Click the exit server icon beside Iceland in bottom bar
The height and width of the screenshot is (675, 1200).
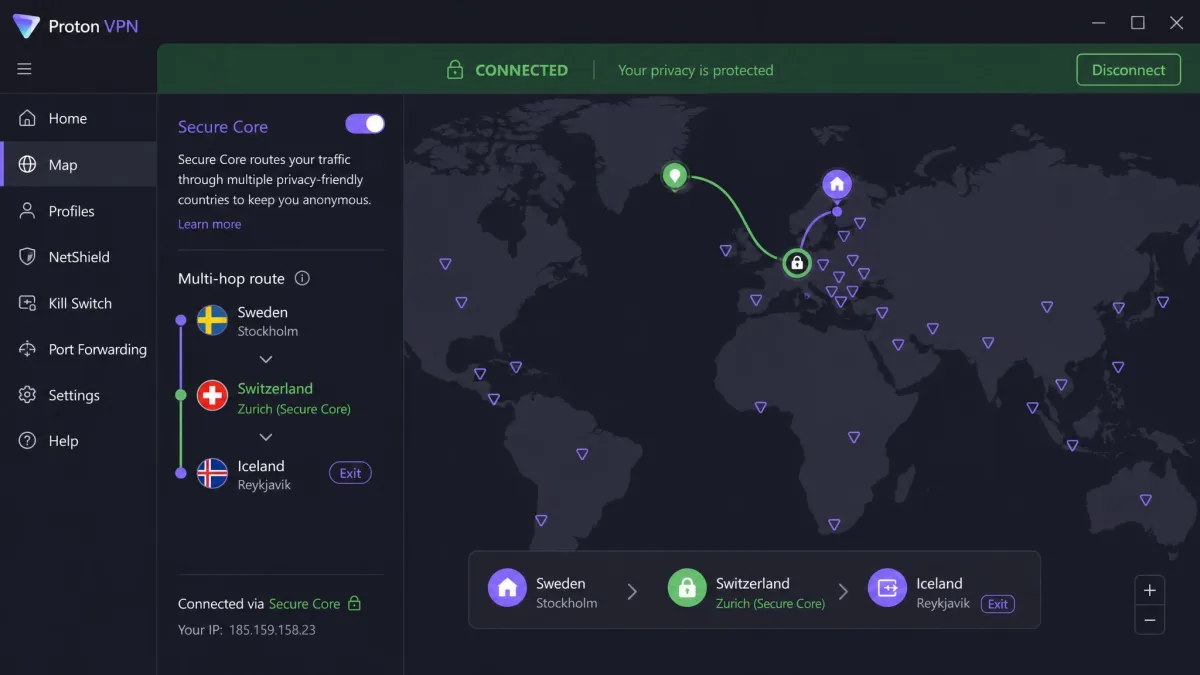coord(887,589)
